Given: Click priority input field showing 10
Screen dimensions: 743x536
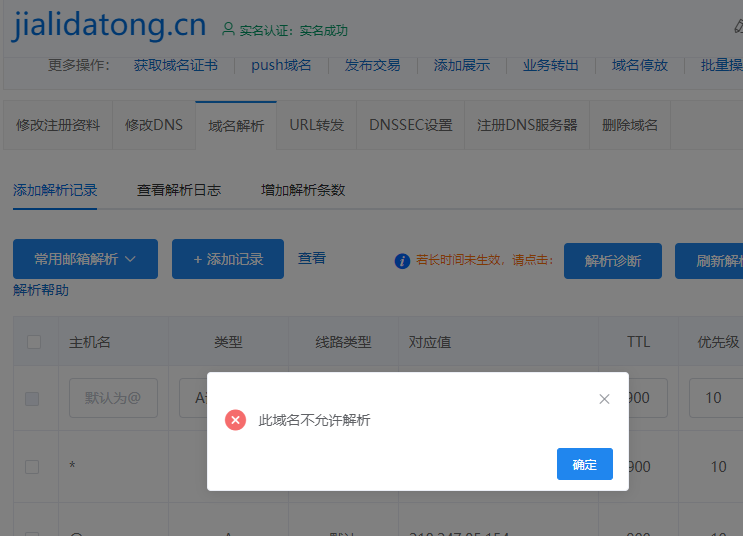Looking at the screenshot, I should (x=716, y=398).
